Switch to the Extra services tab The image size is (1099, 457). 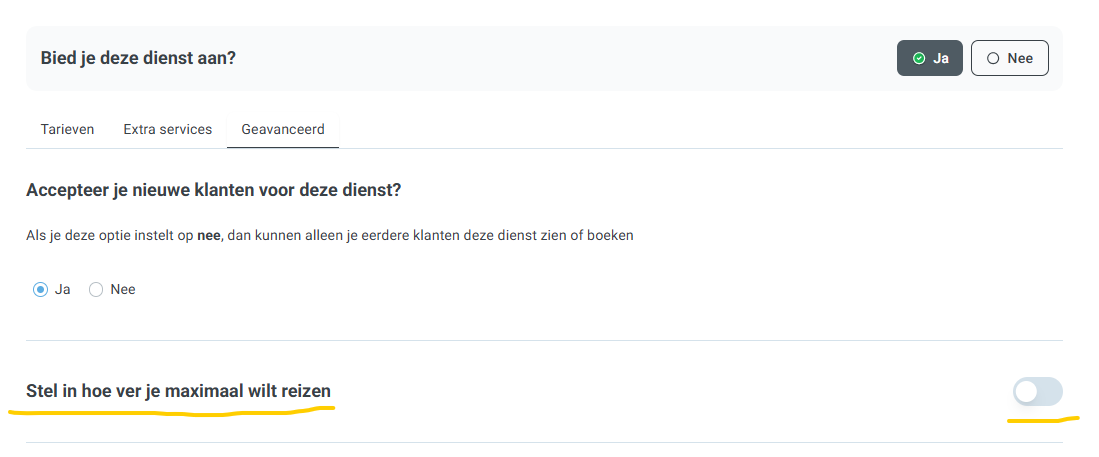point(168,130)
